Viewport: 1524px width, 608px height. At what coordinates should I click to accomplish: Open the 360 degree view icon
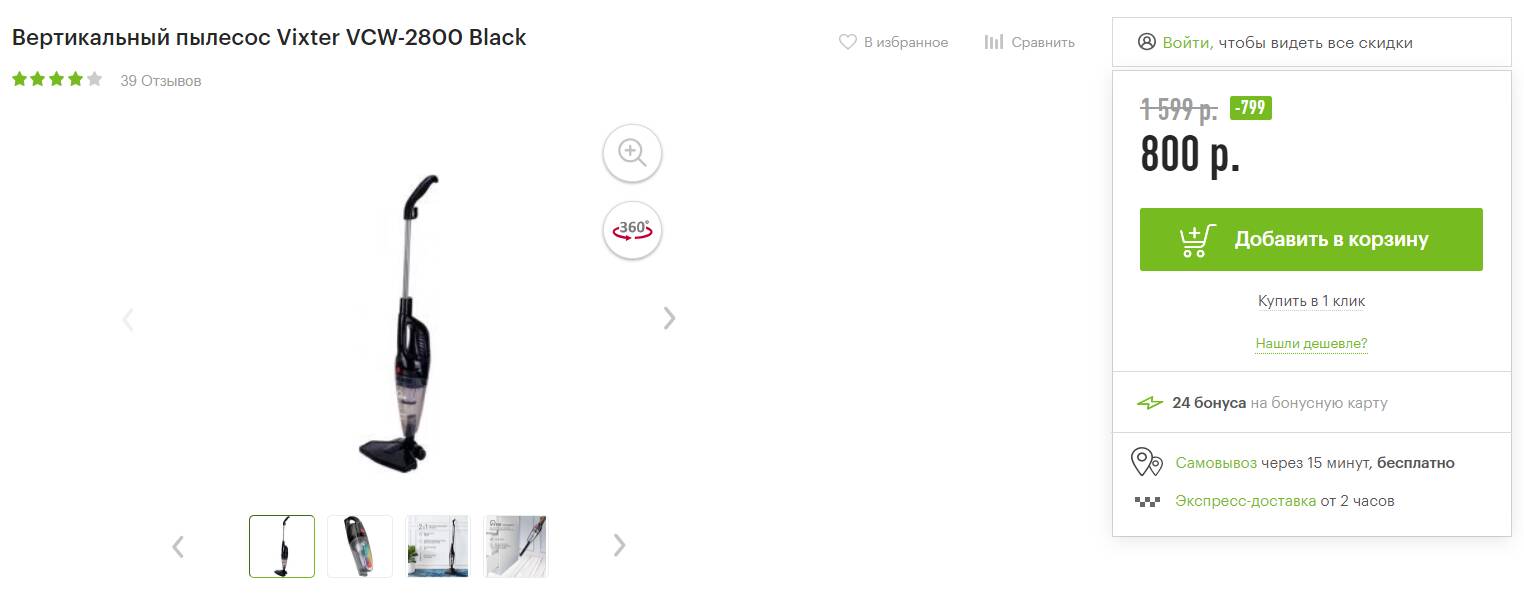tap(632, 230)
